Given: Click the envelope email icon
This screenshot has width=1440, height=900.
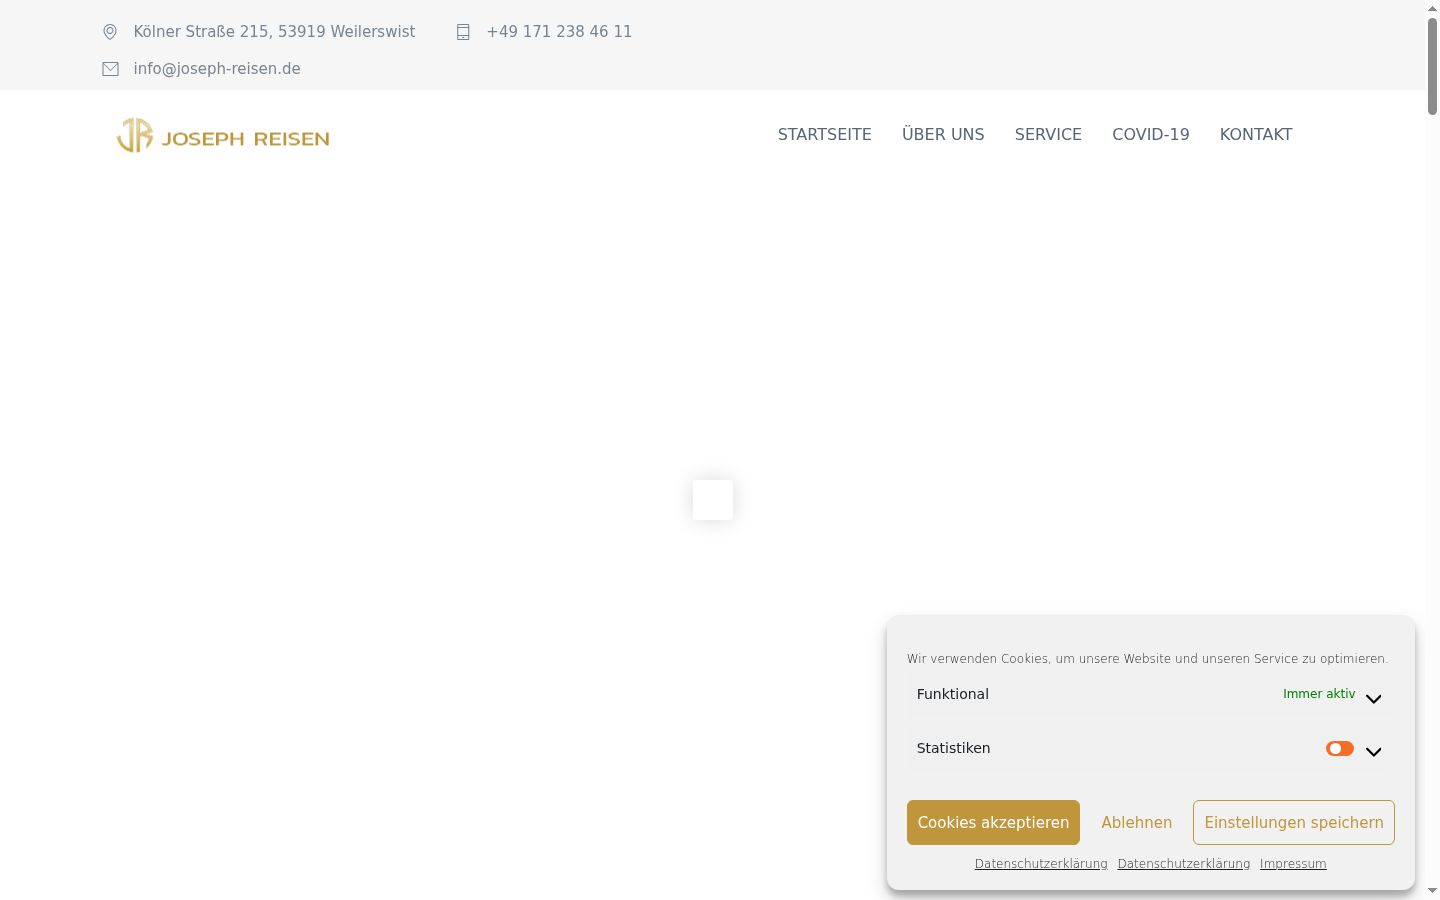Looking at the screenshot, I should point(110,69).
